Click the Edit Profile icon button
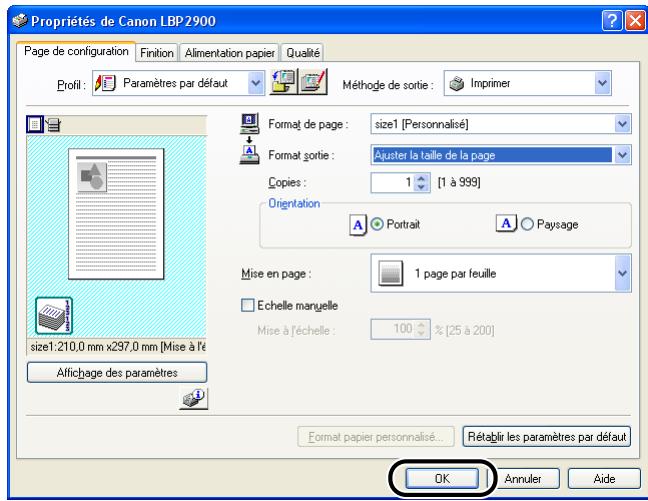Screen dimensions: 648x501 point(313,82)
